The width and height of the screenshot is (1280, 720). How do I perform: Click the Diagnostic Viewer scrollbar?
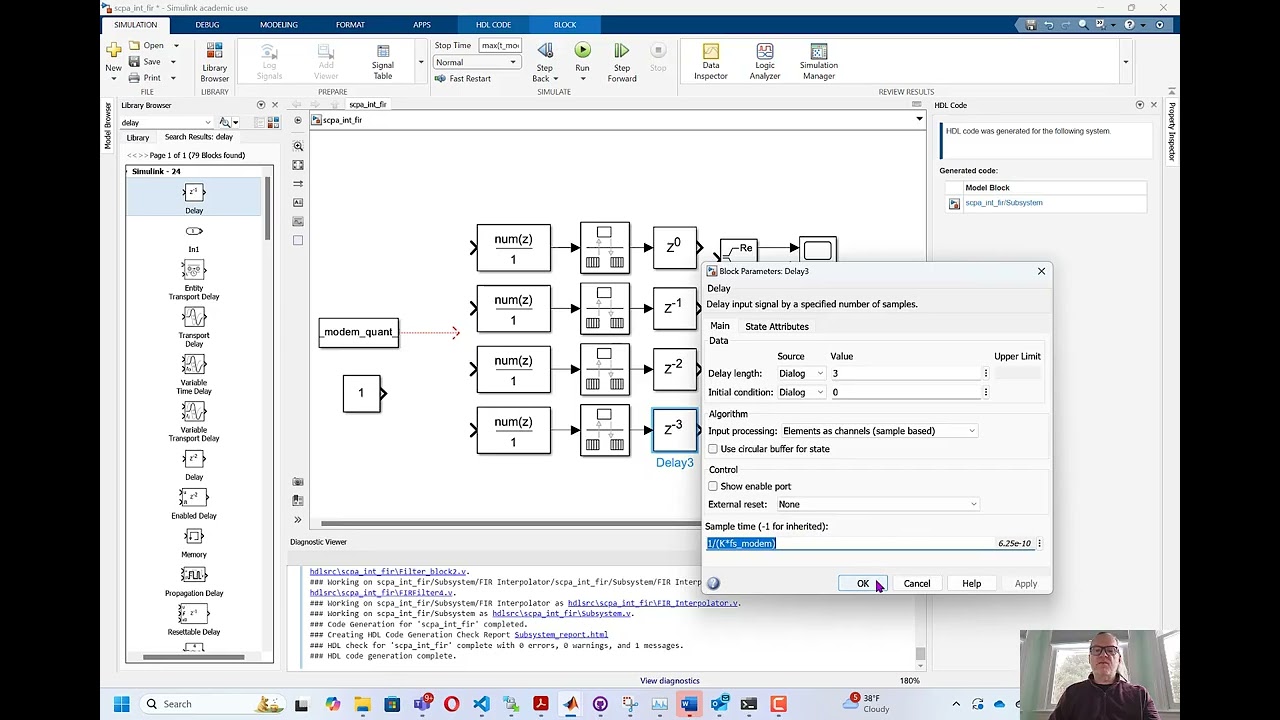tap(920, 654)
